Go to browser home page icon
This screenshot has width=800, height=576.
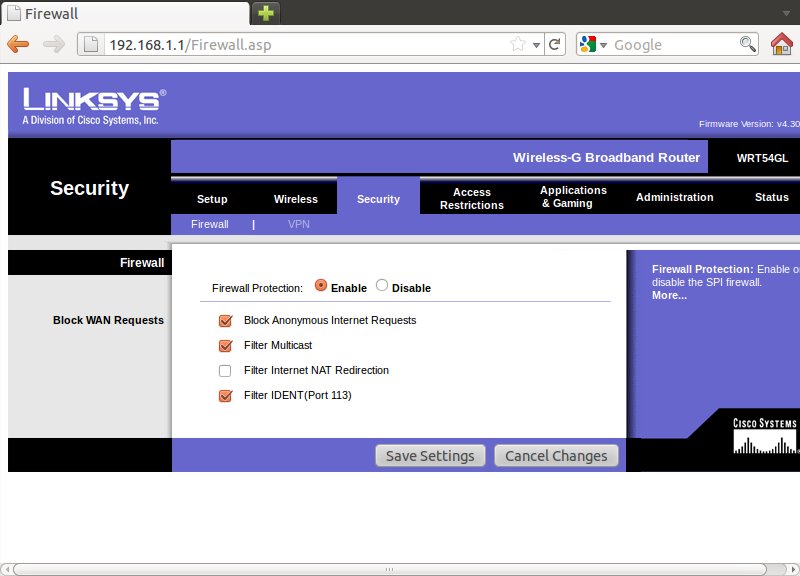tap(782, 44)
